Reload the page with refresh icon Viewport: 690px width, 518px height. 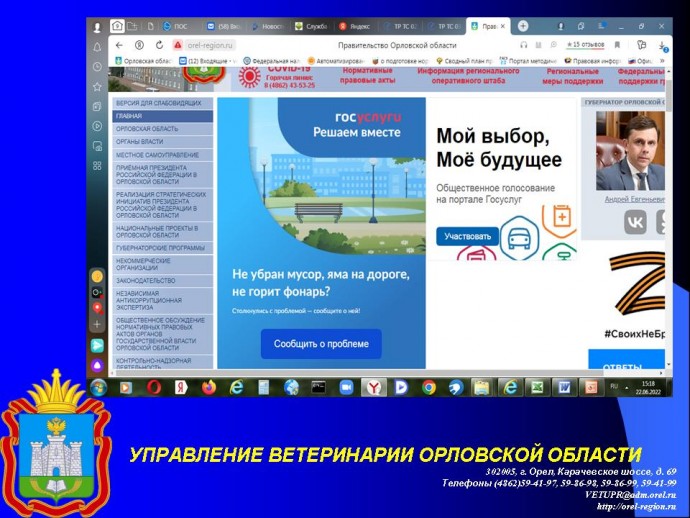coord(159,45)
